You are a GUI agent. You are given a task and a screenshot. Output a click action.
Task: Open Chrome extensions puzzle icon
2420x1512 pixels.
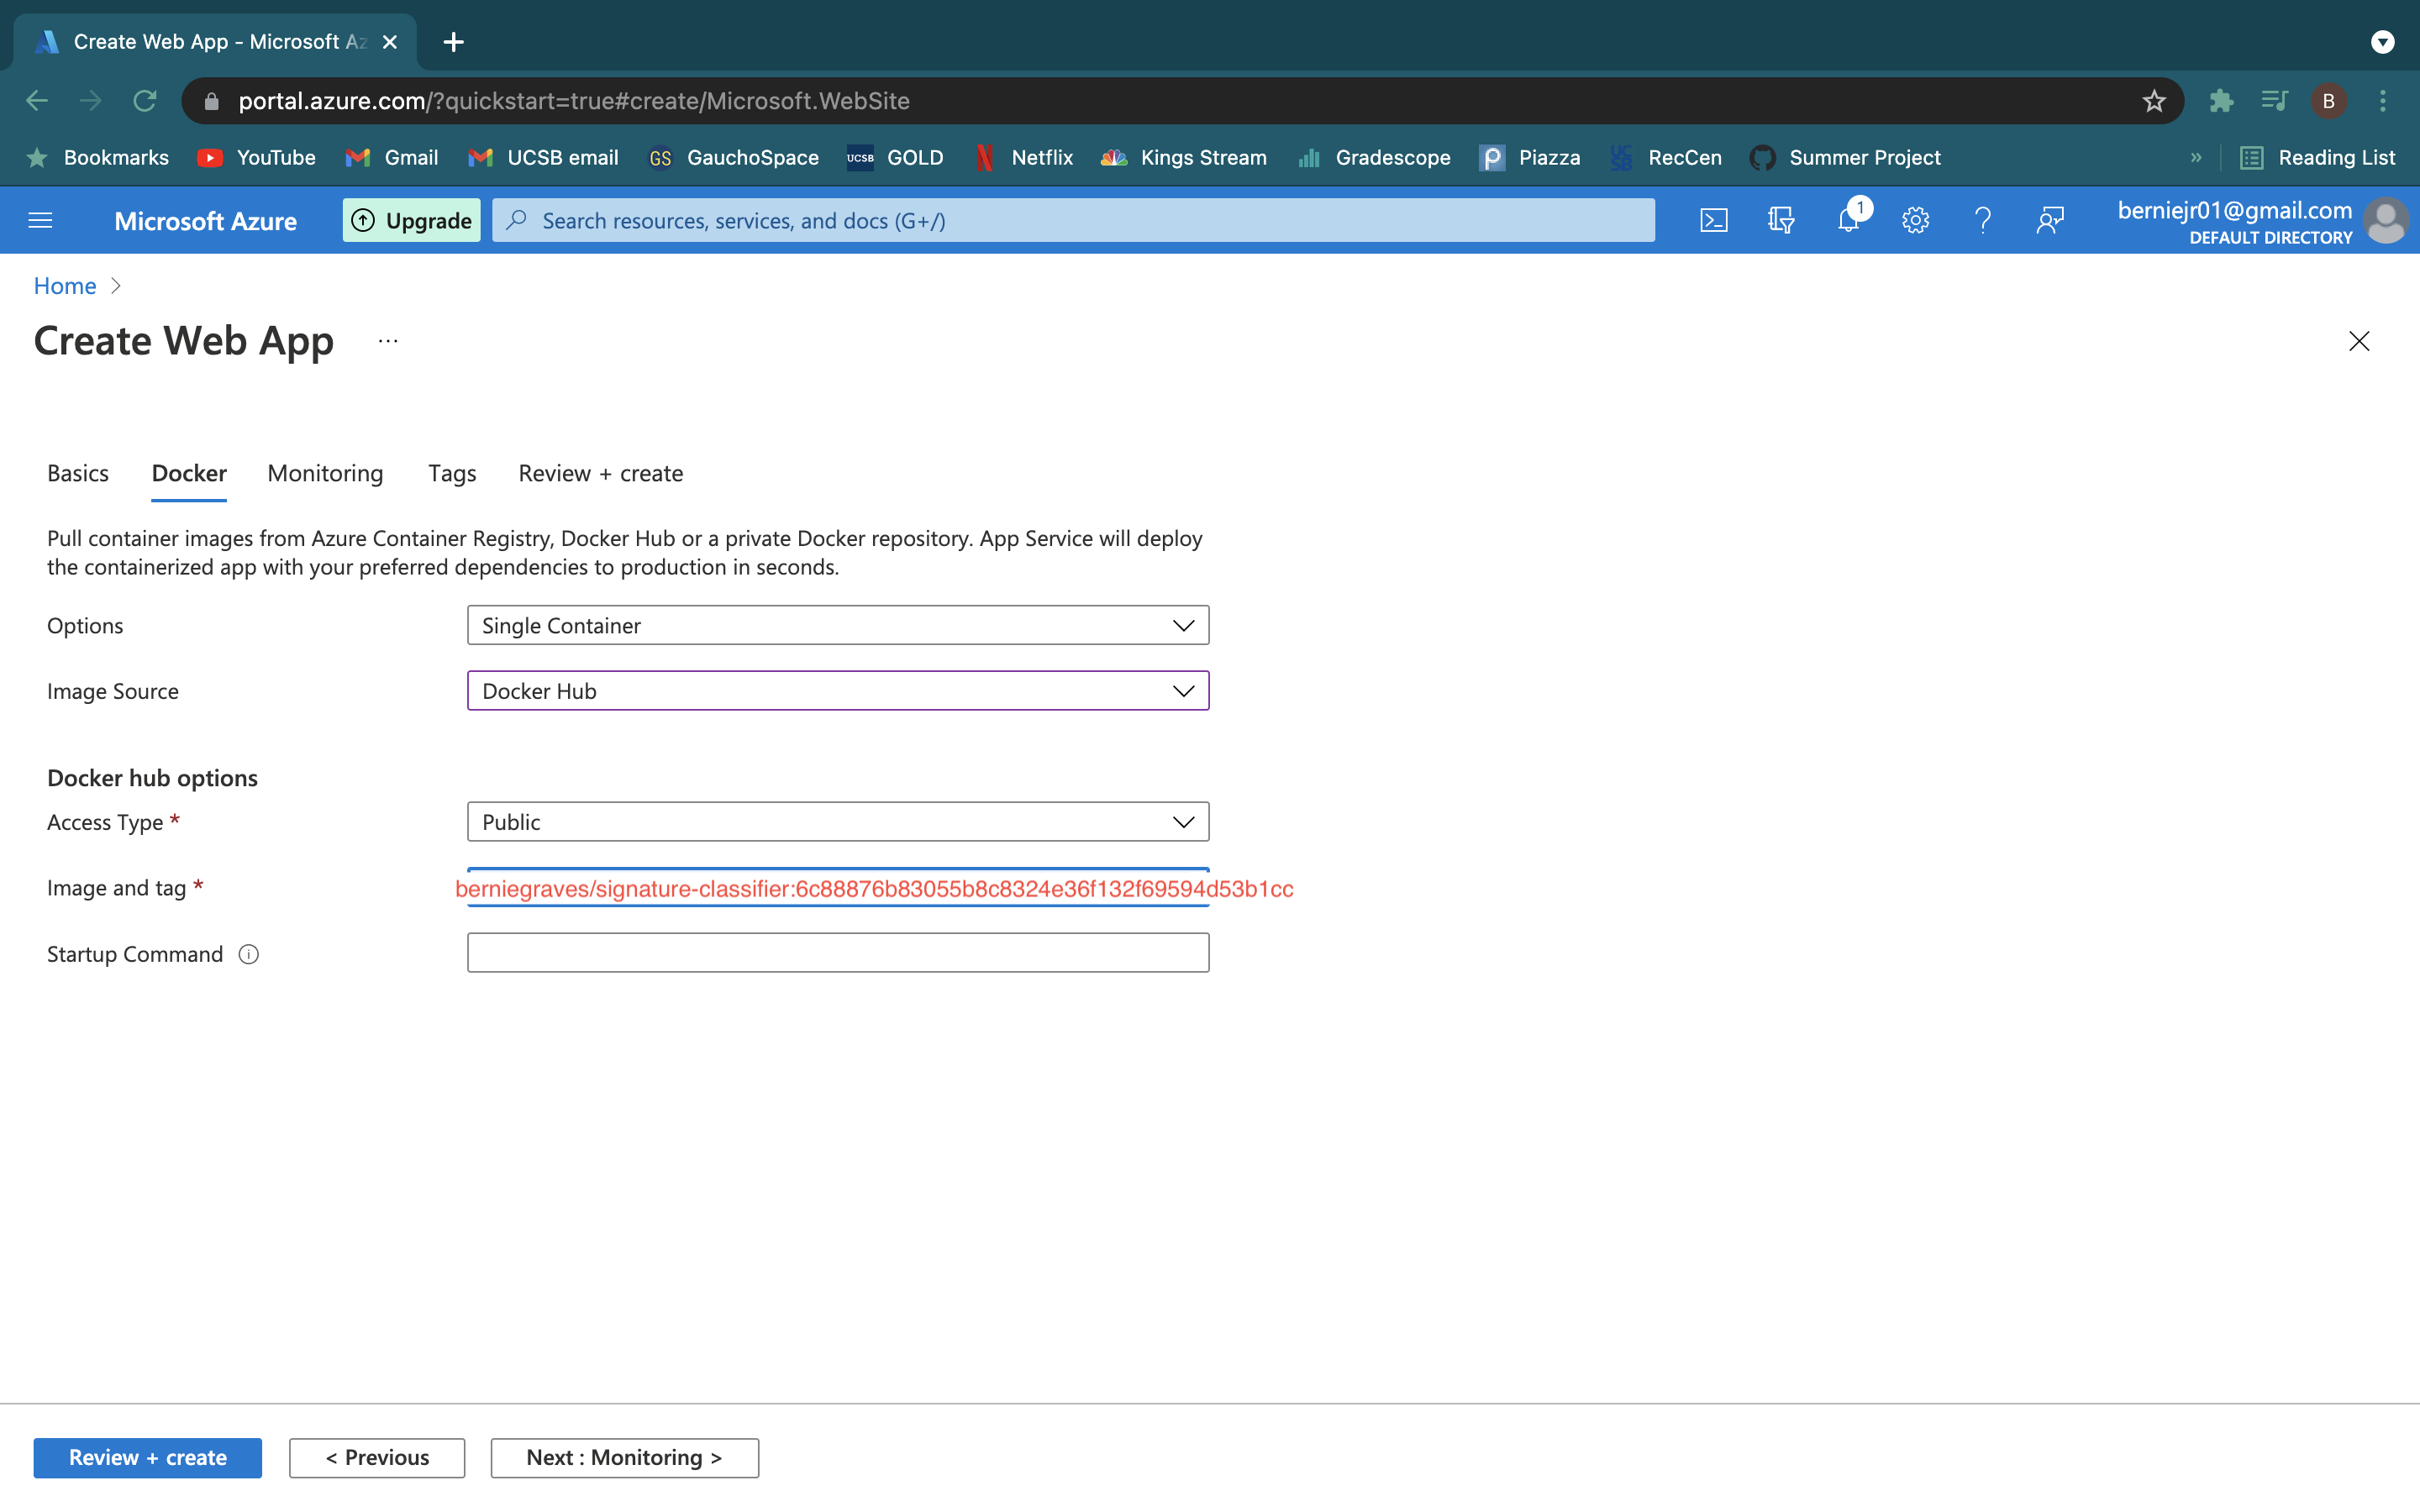point(2221,101)
